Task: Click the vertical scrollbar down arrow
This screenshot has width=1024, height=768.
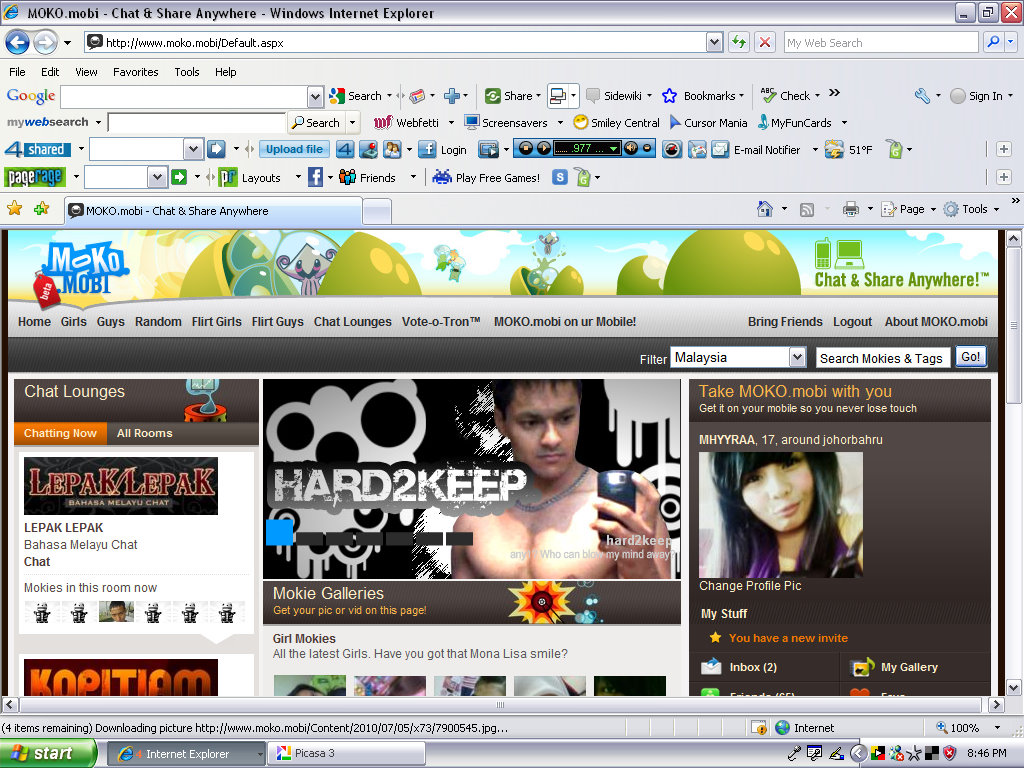Action: point(1013,688)
